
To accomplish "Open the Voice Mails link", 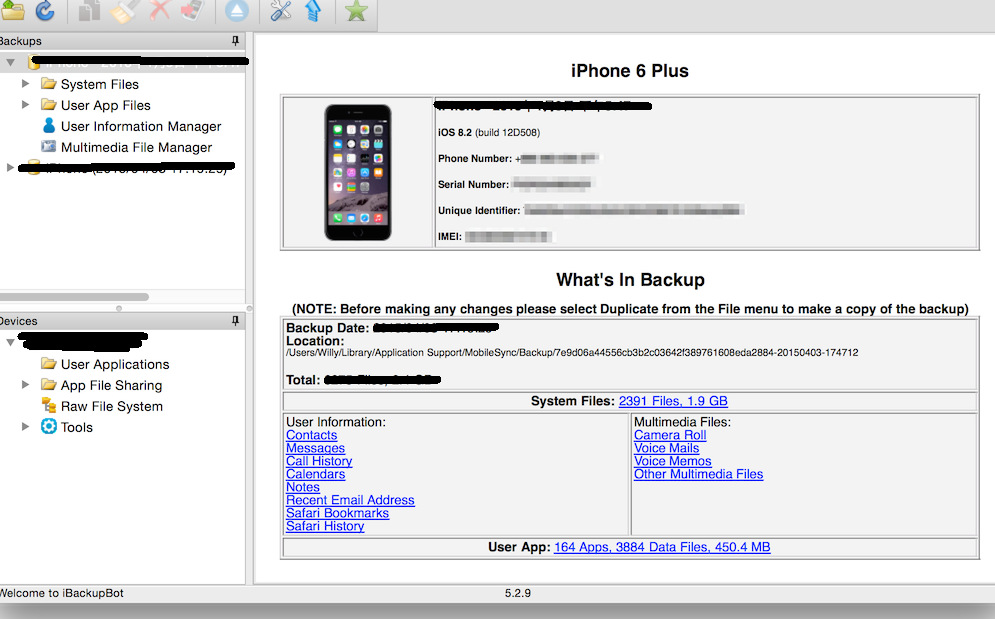I will click(x=666, y=448).
